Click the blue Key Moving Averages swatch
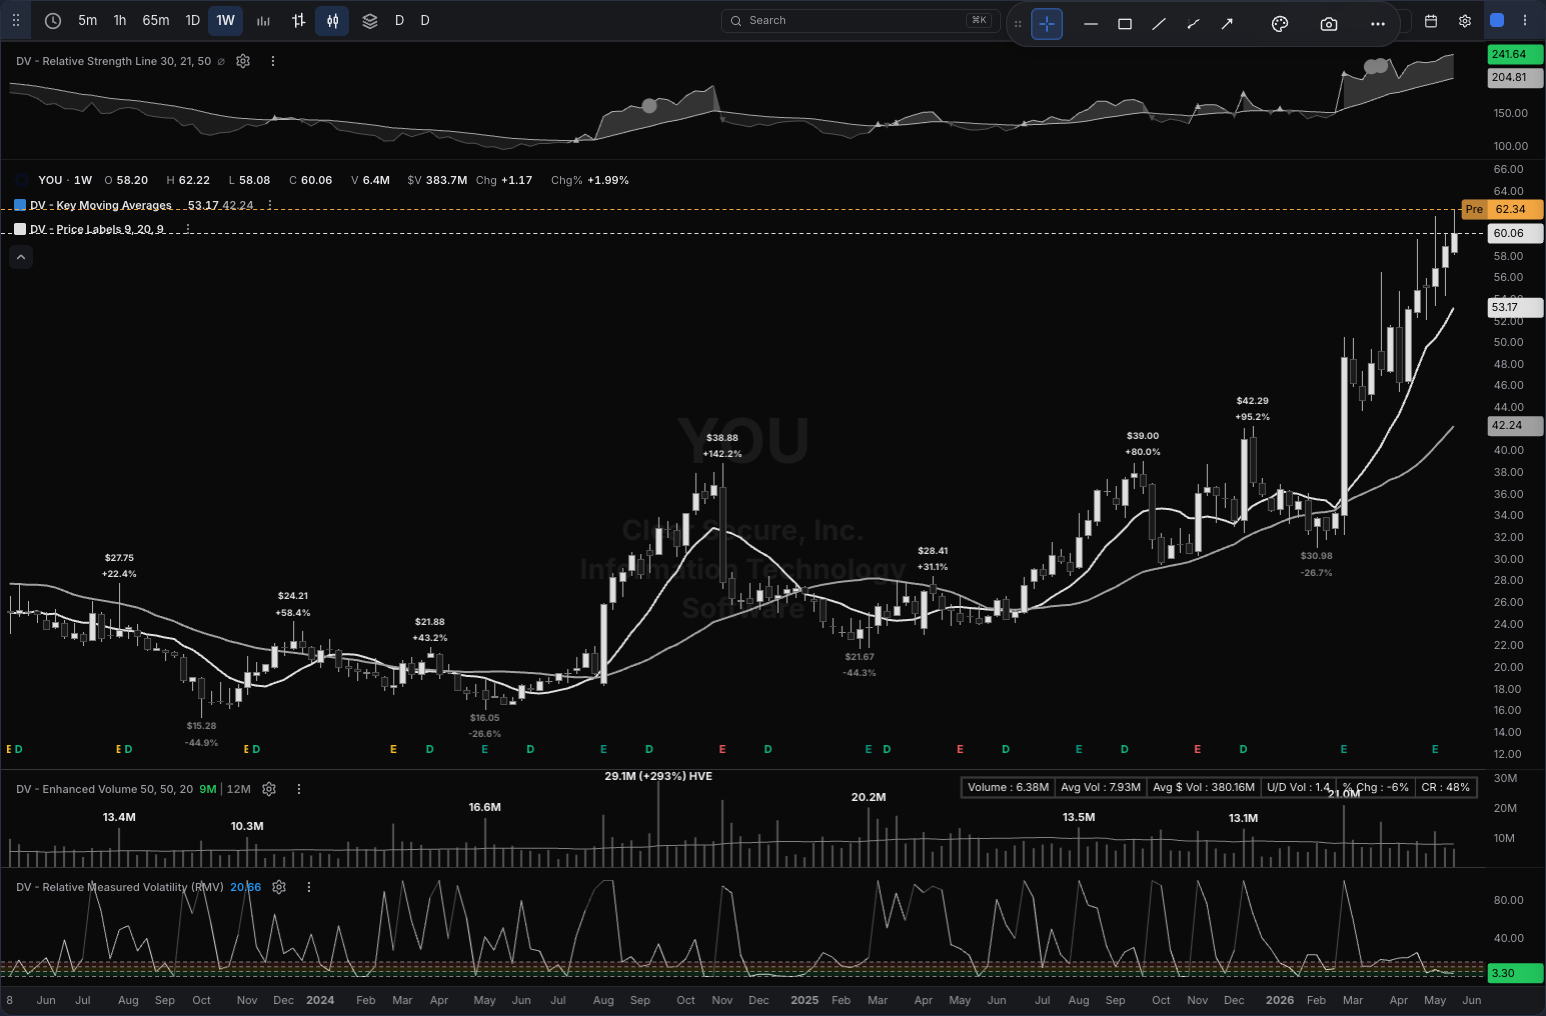This screenshot has width=1546, height=1016. click(20, 205)
